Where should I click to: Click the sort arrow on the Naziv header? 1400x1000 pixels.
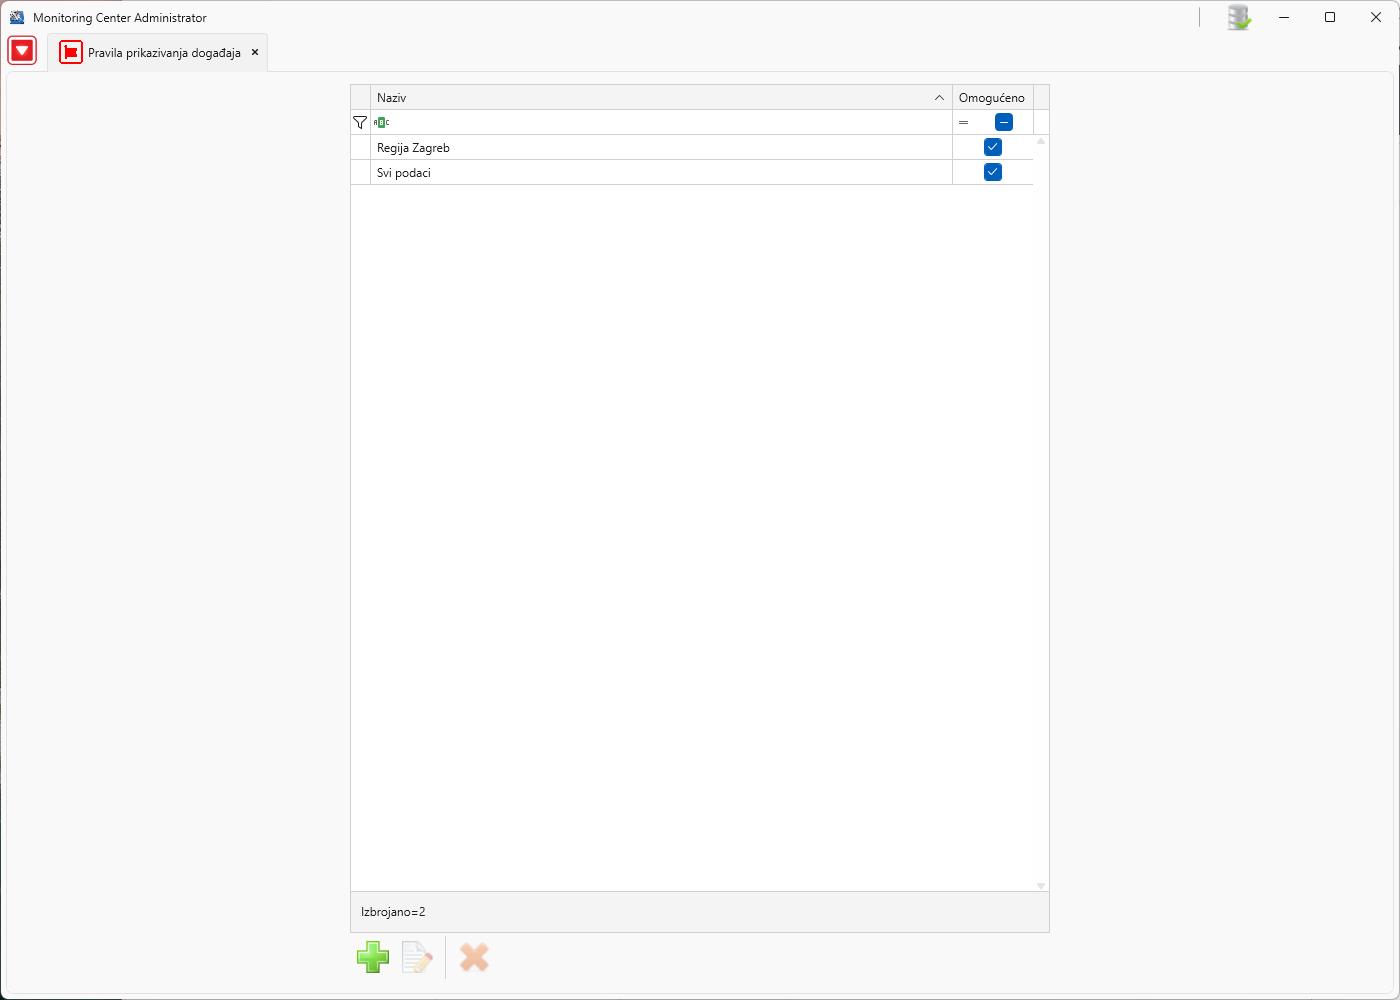coord(938,97)
